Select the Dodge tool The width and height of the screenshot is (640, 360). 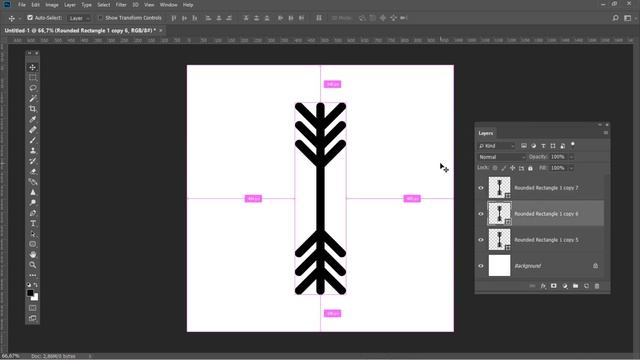(x=33, y=202)
